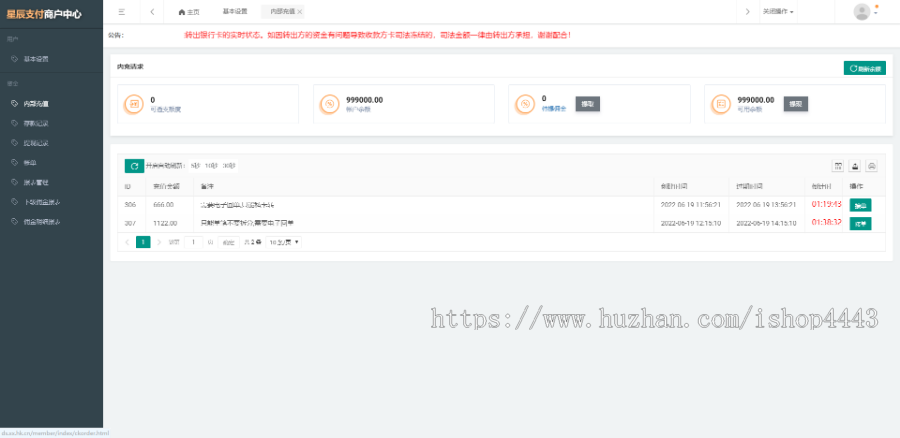
Task: Click the 操作 column header
Action: click(x=856, y=187)
